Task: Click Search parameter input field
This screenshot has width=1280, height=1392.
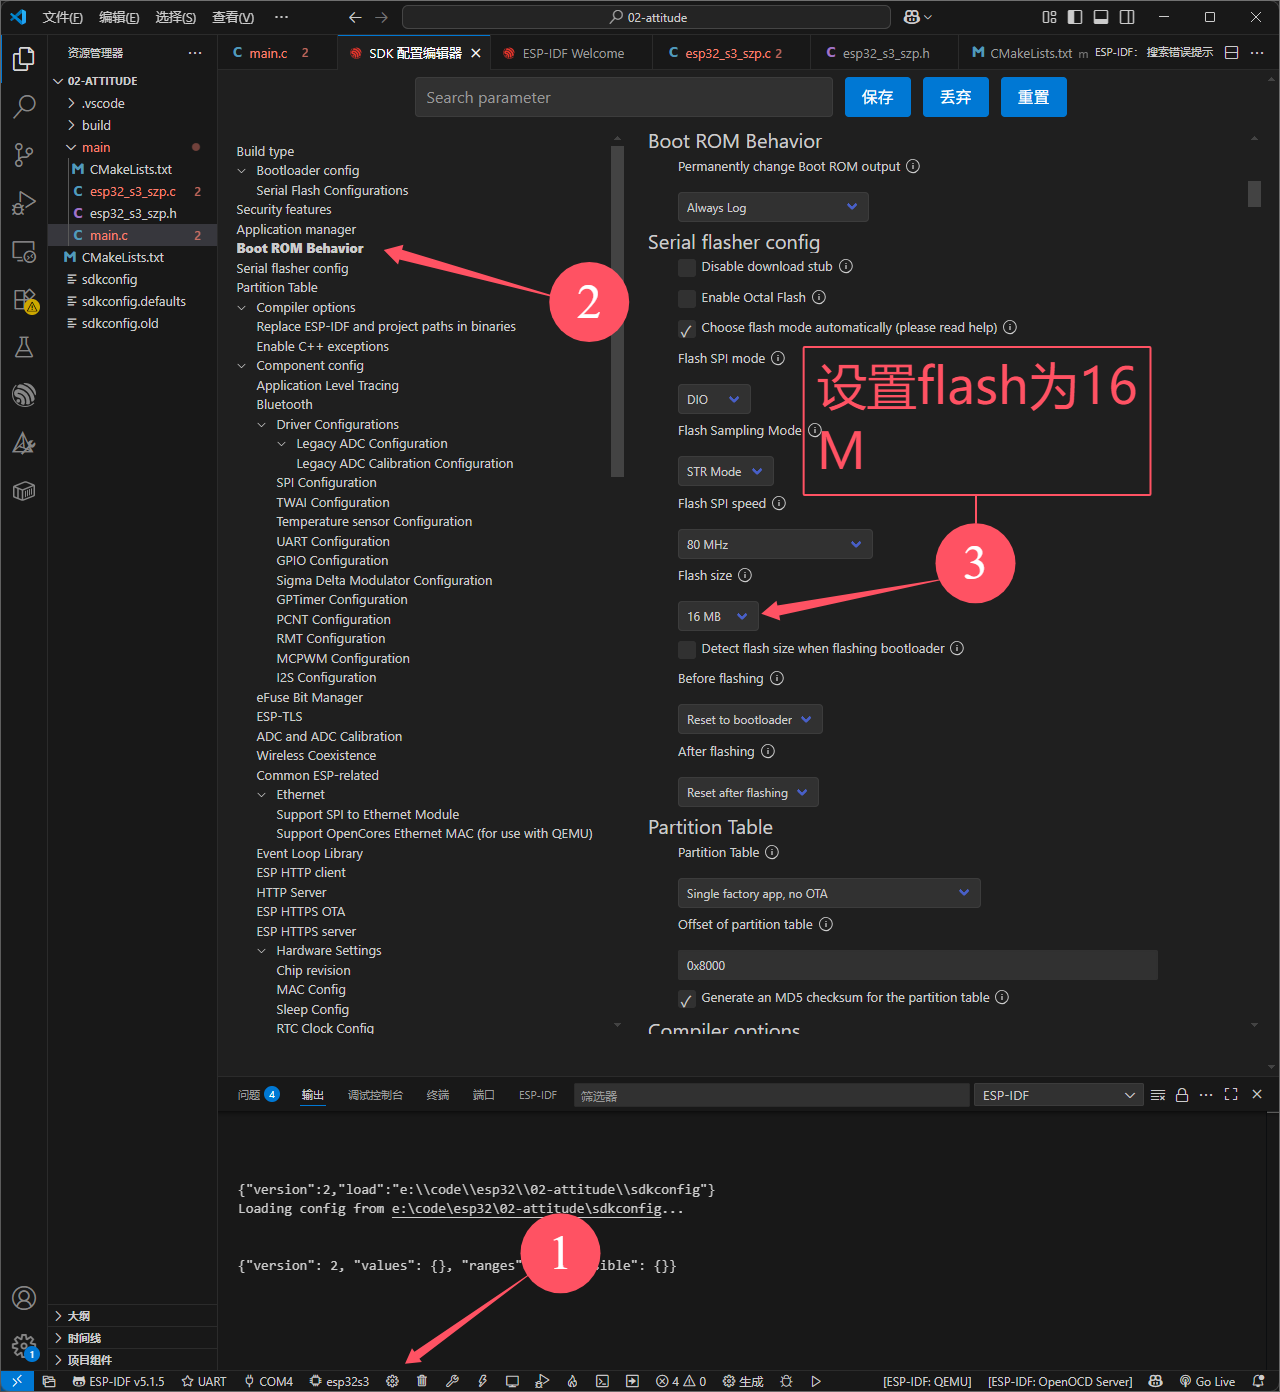Action: tap(624, 97)
